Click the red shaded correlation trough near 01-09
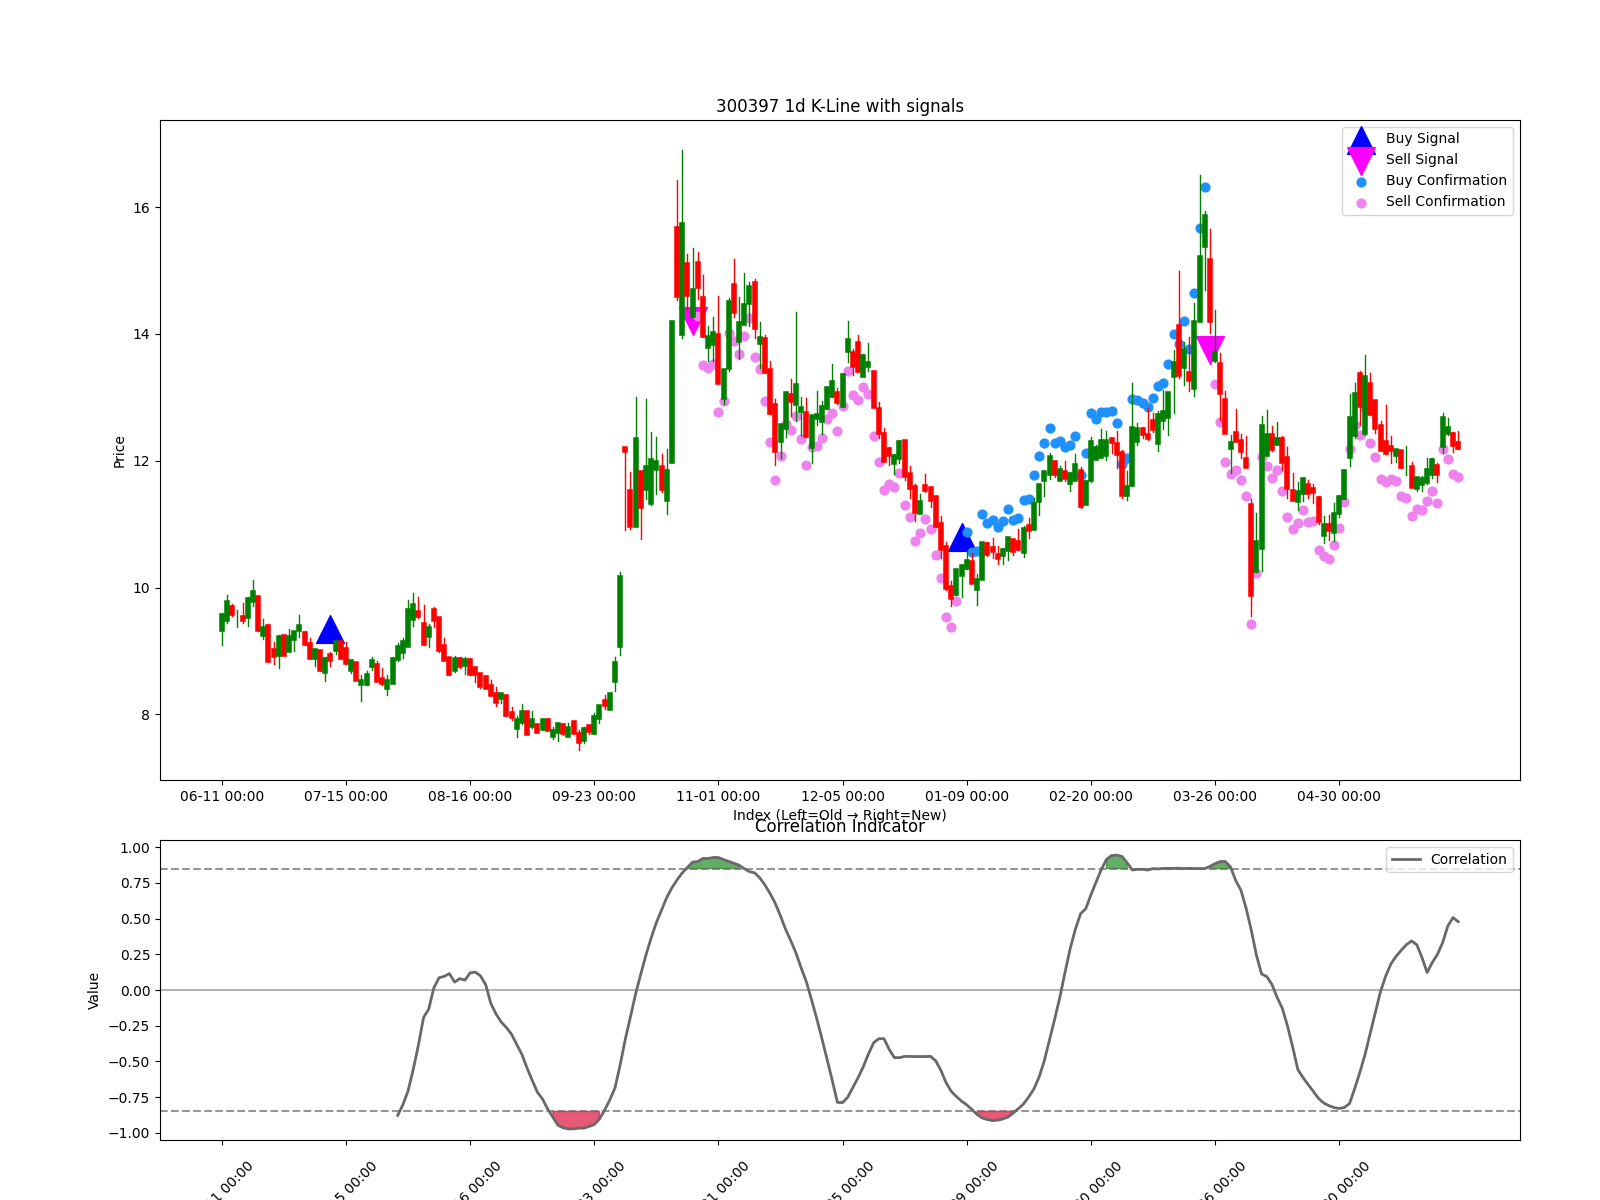 (994, 1116)
